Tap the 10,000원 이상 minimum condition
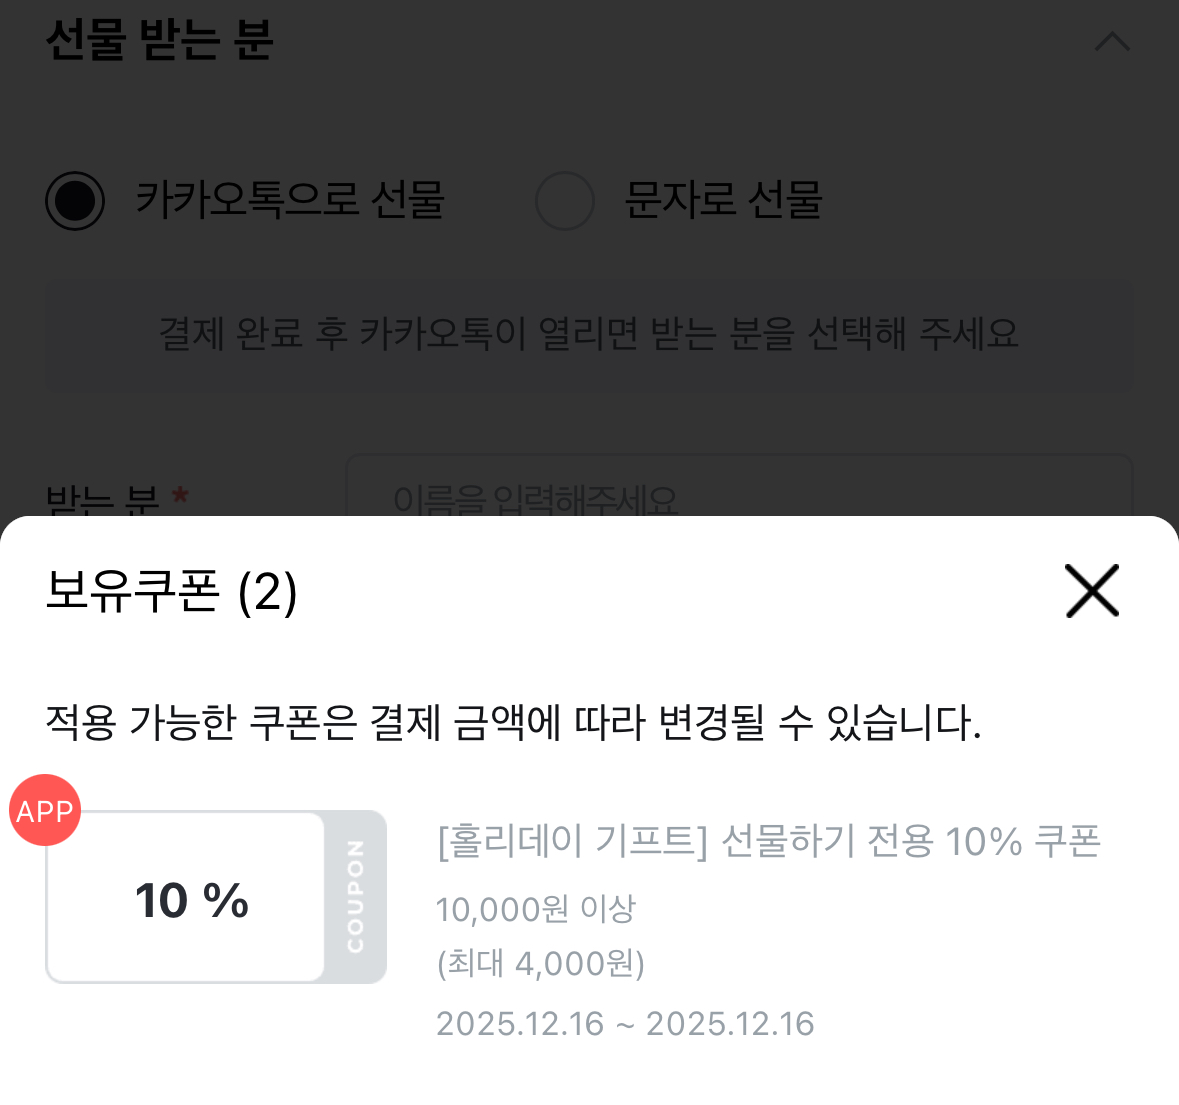 [x=536, y=909]
